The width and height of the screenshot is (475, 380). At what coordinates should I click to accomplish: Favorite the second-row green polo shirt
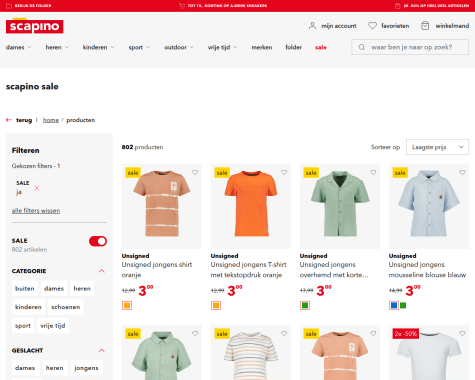point(195,333)
